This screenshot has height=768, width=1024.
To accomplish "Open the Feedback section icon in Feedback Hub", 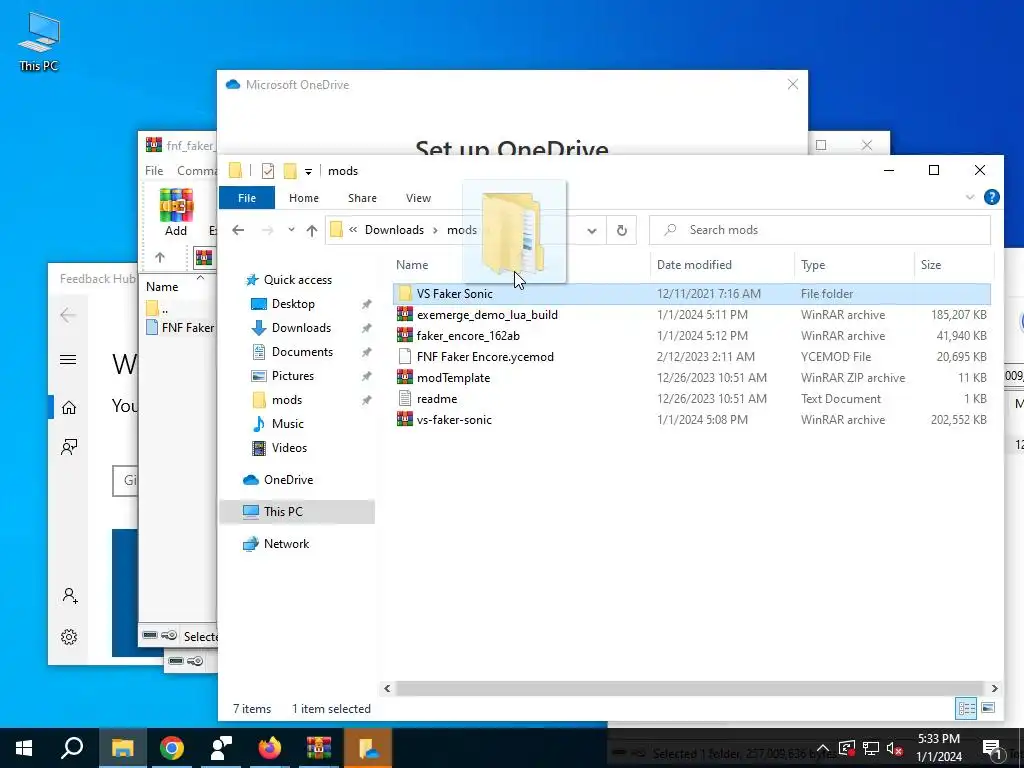I will coord(69,447).
